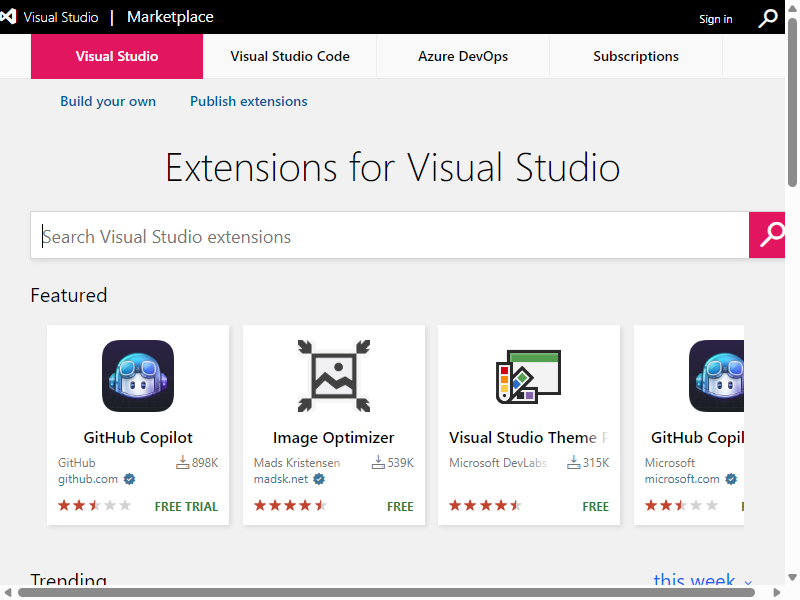Switch to Visual Studio Code tab
The image size is (800, 600).
click(x=290, y=56)
